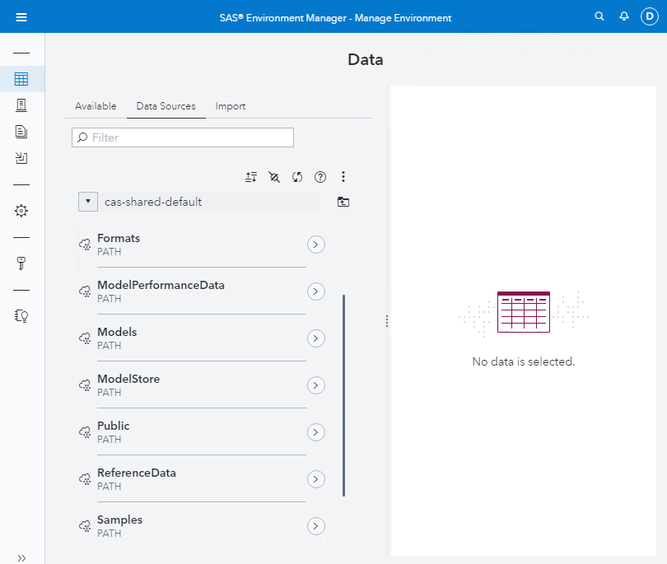Click the new caslib folder icon

pos(343,202)
